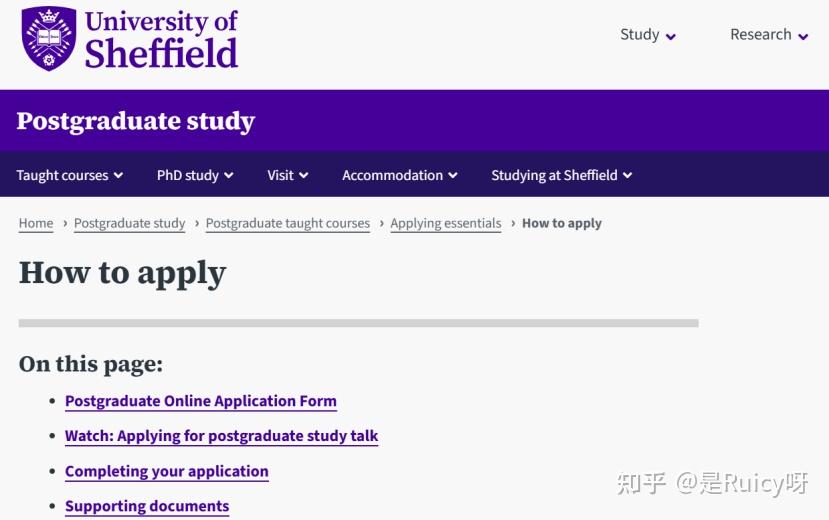Screen dimensions: 829x520
Task: Click the University of Sheffield crest logo
Action: pyautogui.click(x=49, y=39)
